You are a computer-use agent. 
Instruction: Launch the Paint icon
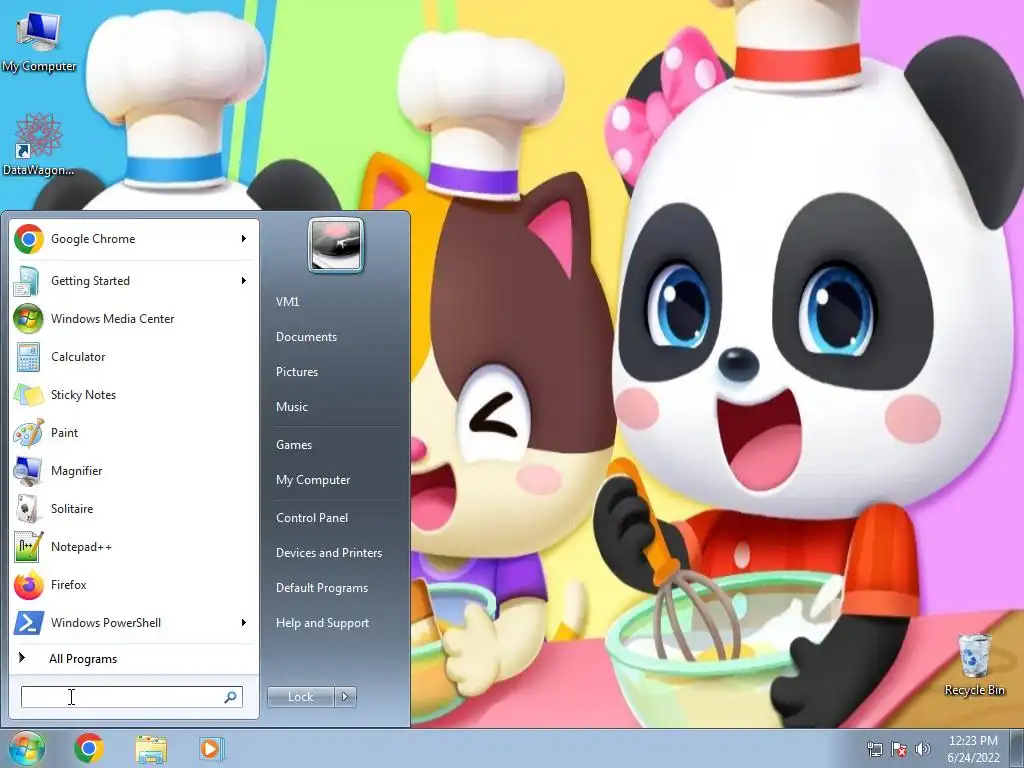[28, 433]
